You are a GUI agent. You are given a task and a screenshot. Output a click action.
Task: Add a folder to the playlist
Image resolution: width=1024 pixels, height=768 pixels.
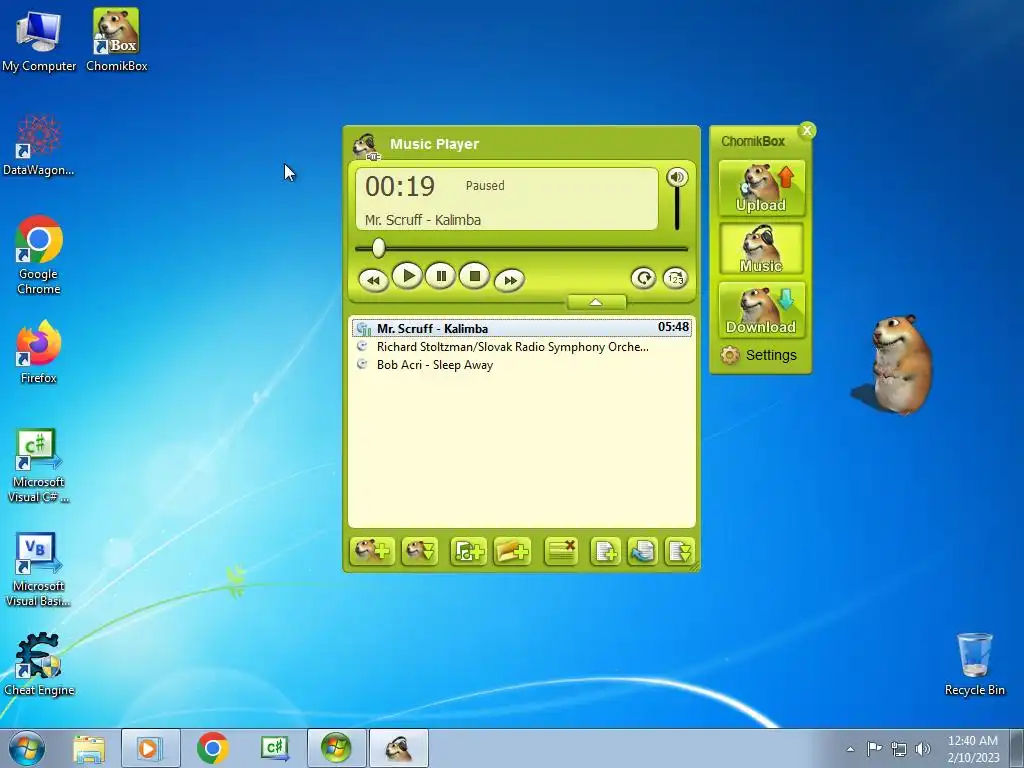click(513, 551)
